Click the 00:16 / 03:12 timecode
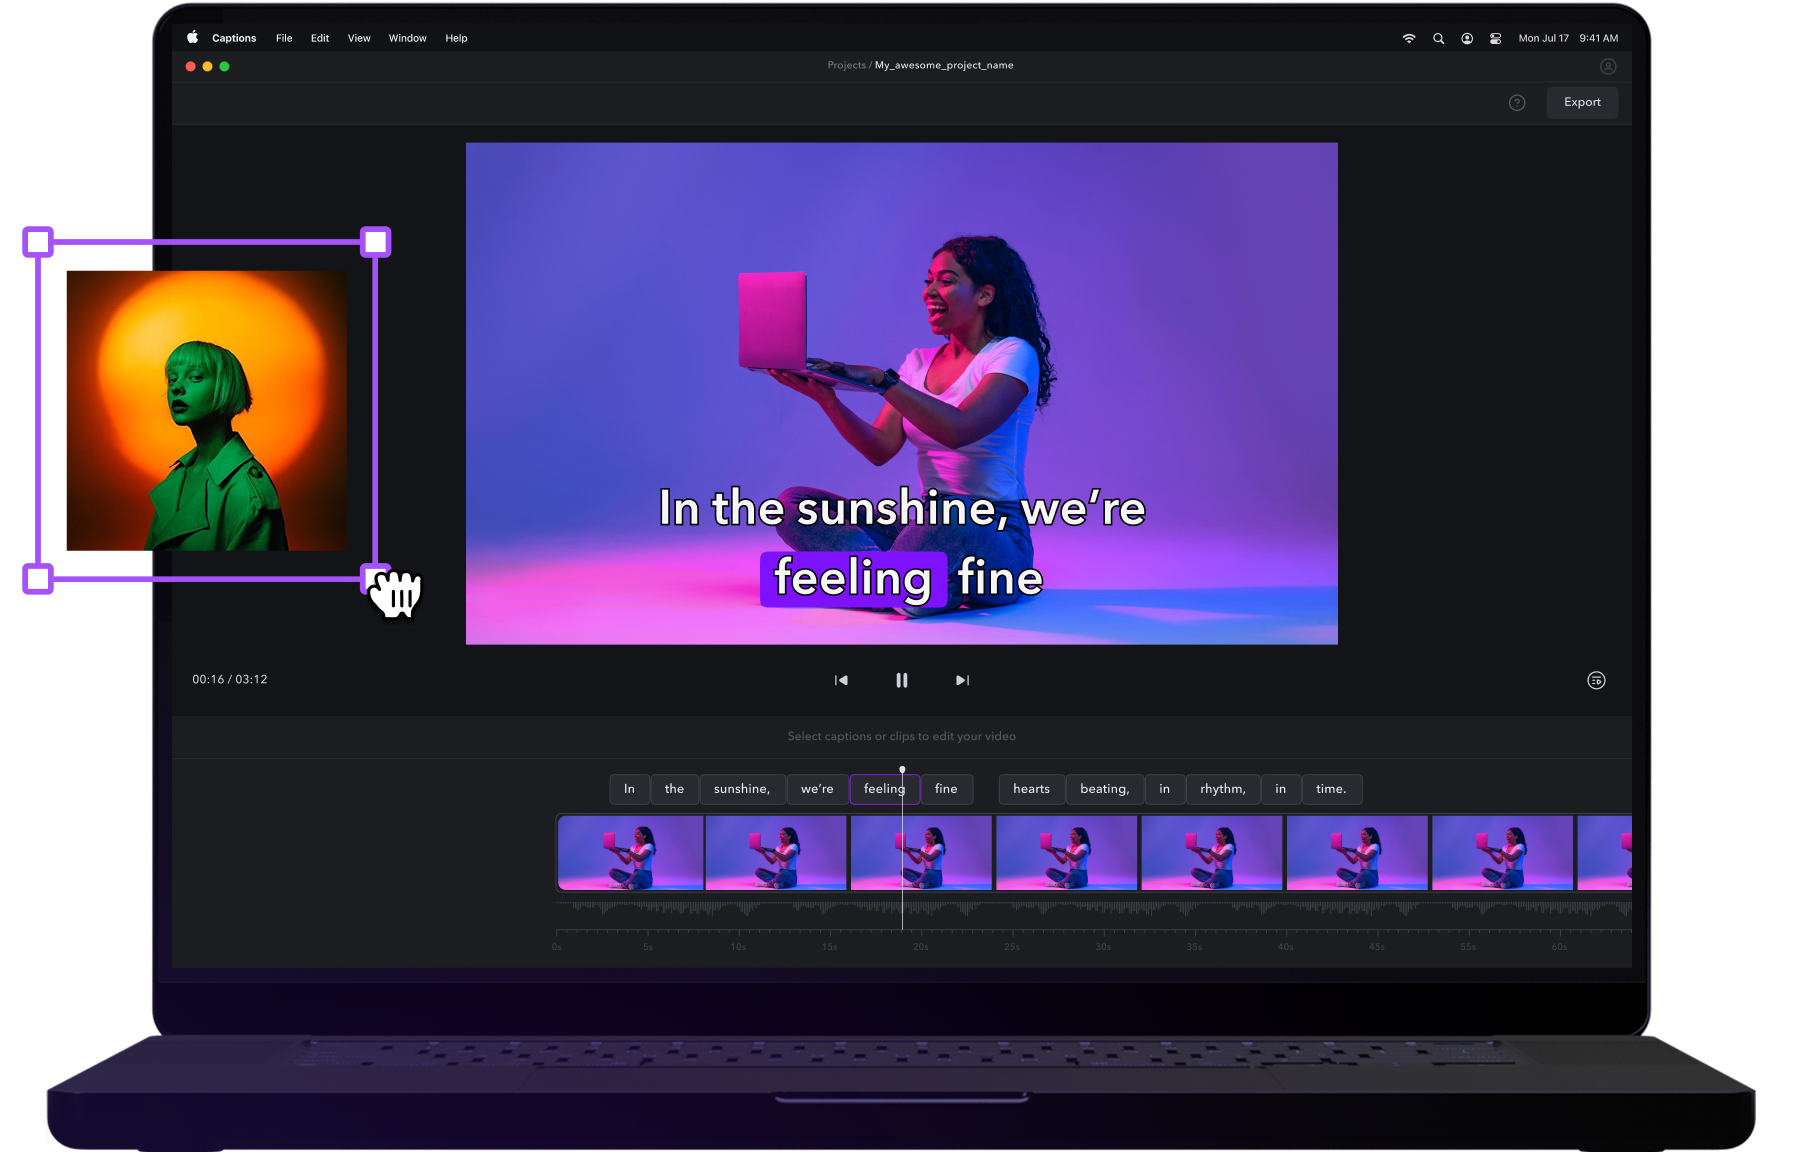 (x=230, y=679)
